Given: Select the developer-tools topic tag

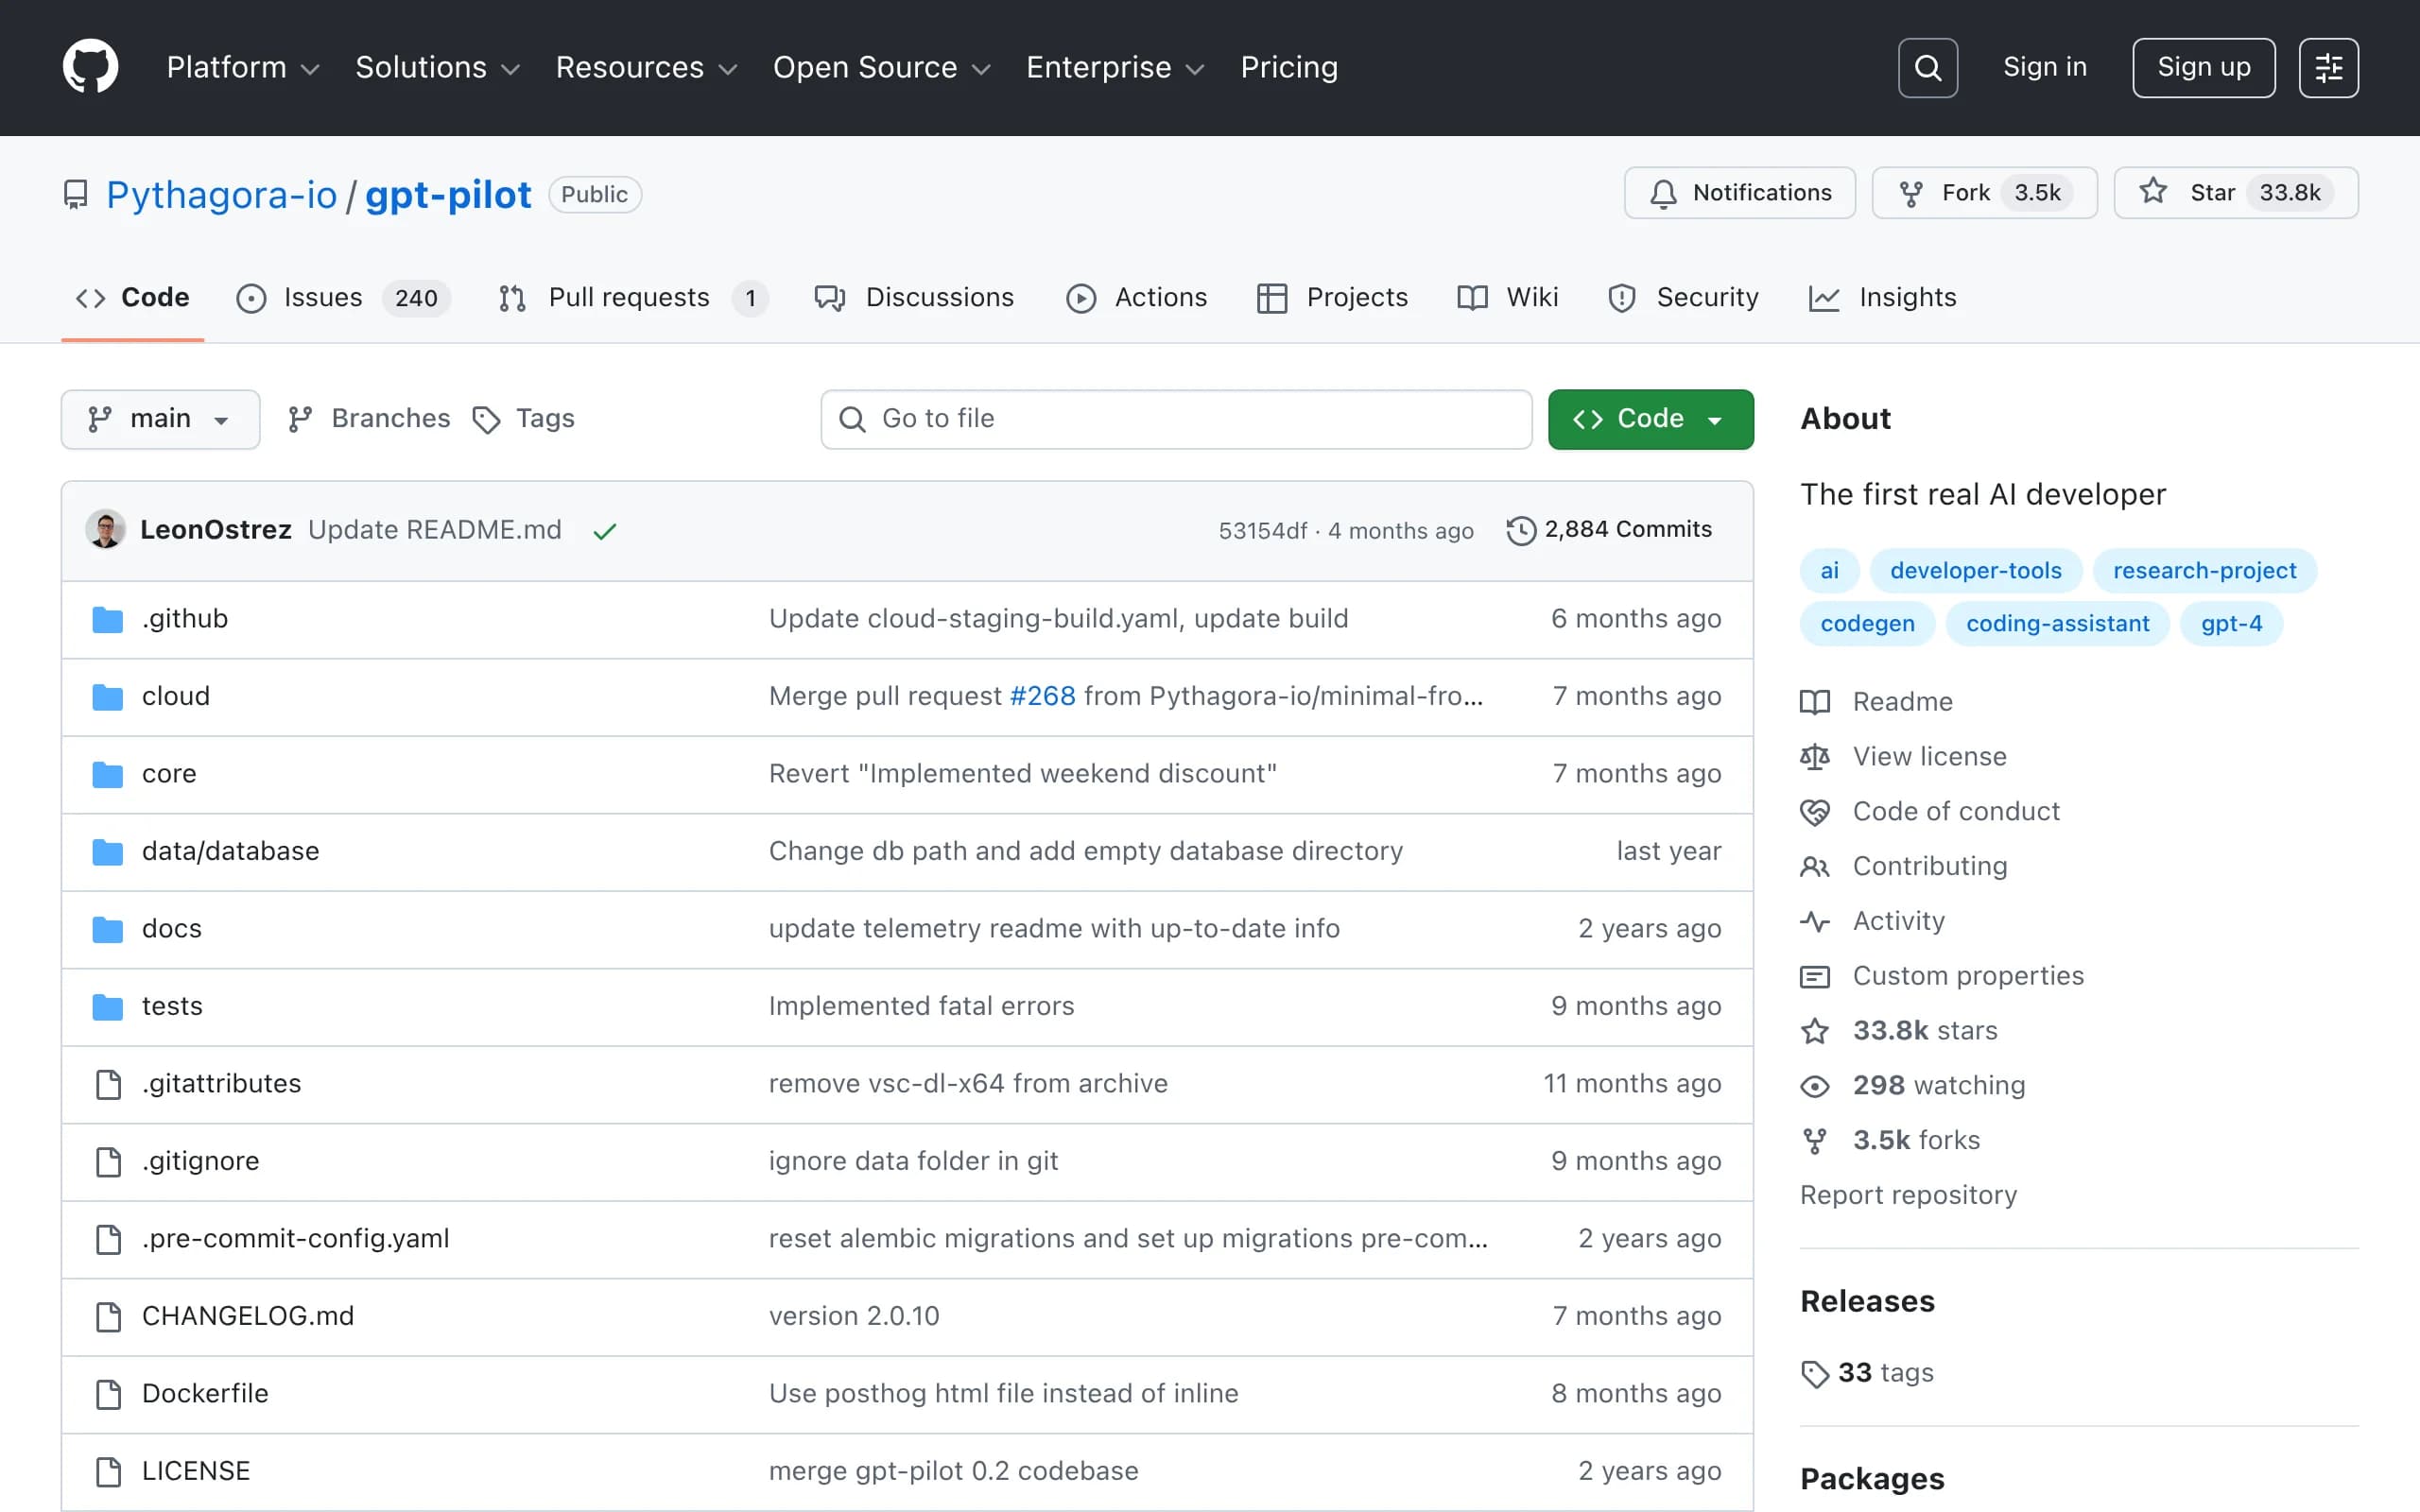Looking at the screenshot, I should (x=1975, y=571).
